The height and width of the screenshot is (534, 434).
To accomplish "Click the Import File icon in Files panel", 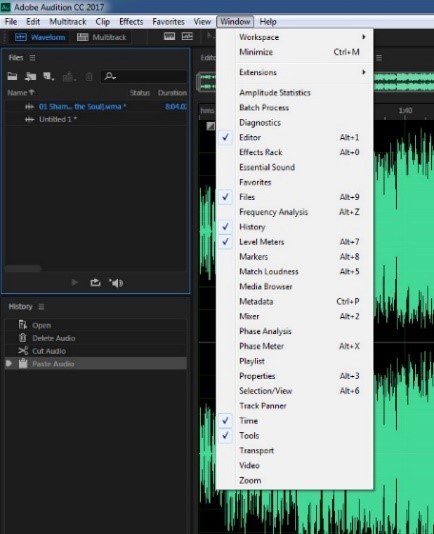I will [x=31, y=76].
